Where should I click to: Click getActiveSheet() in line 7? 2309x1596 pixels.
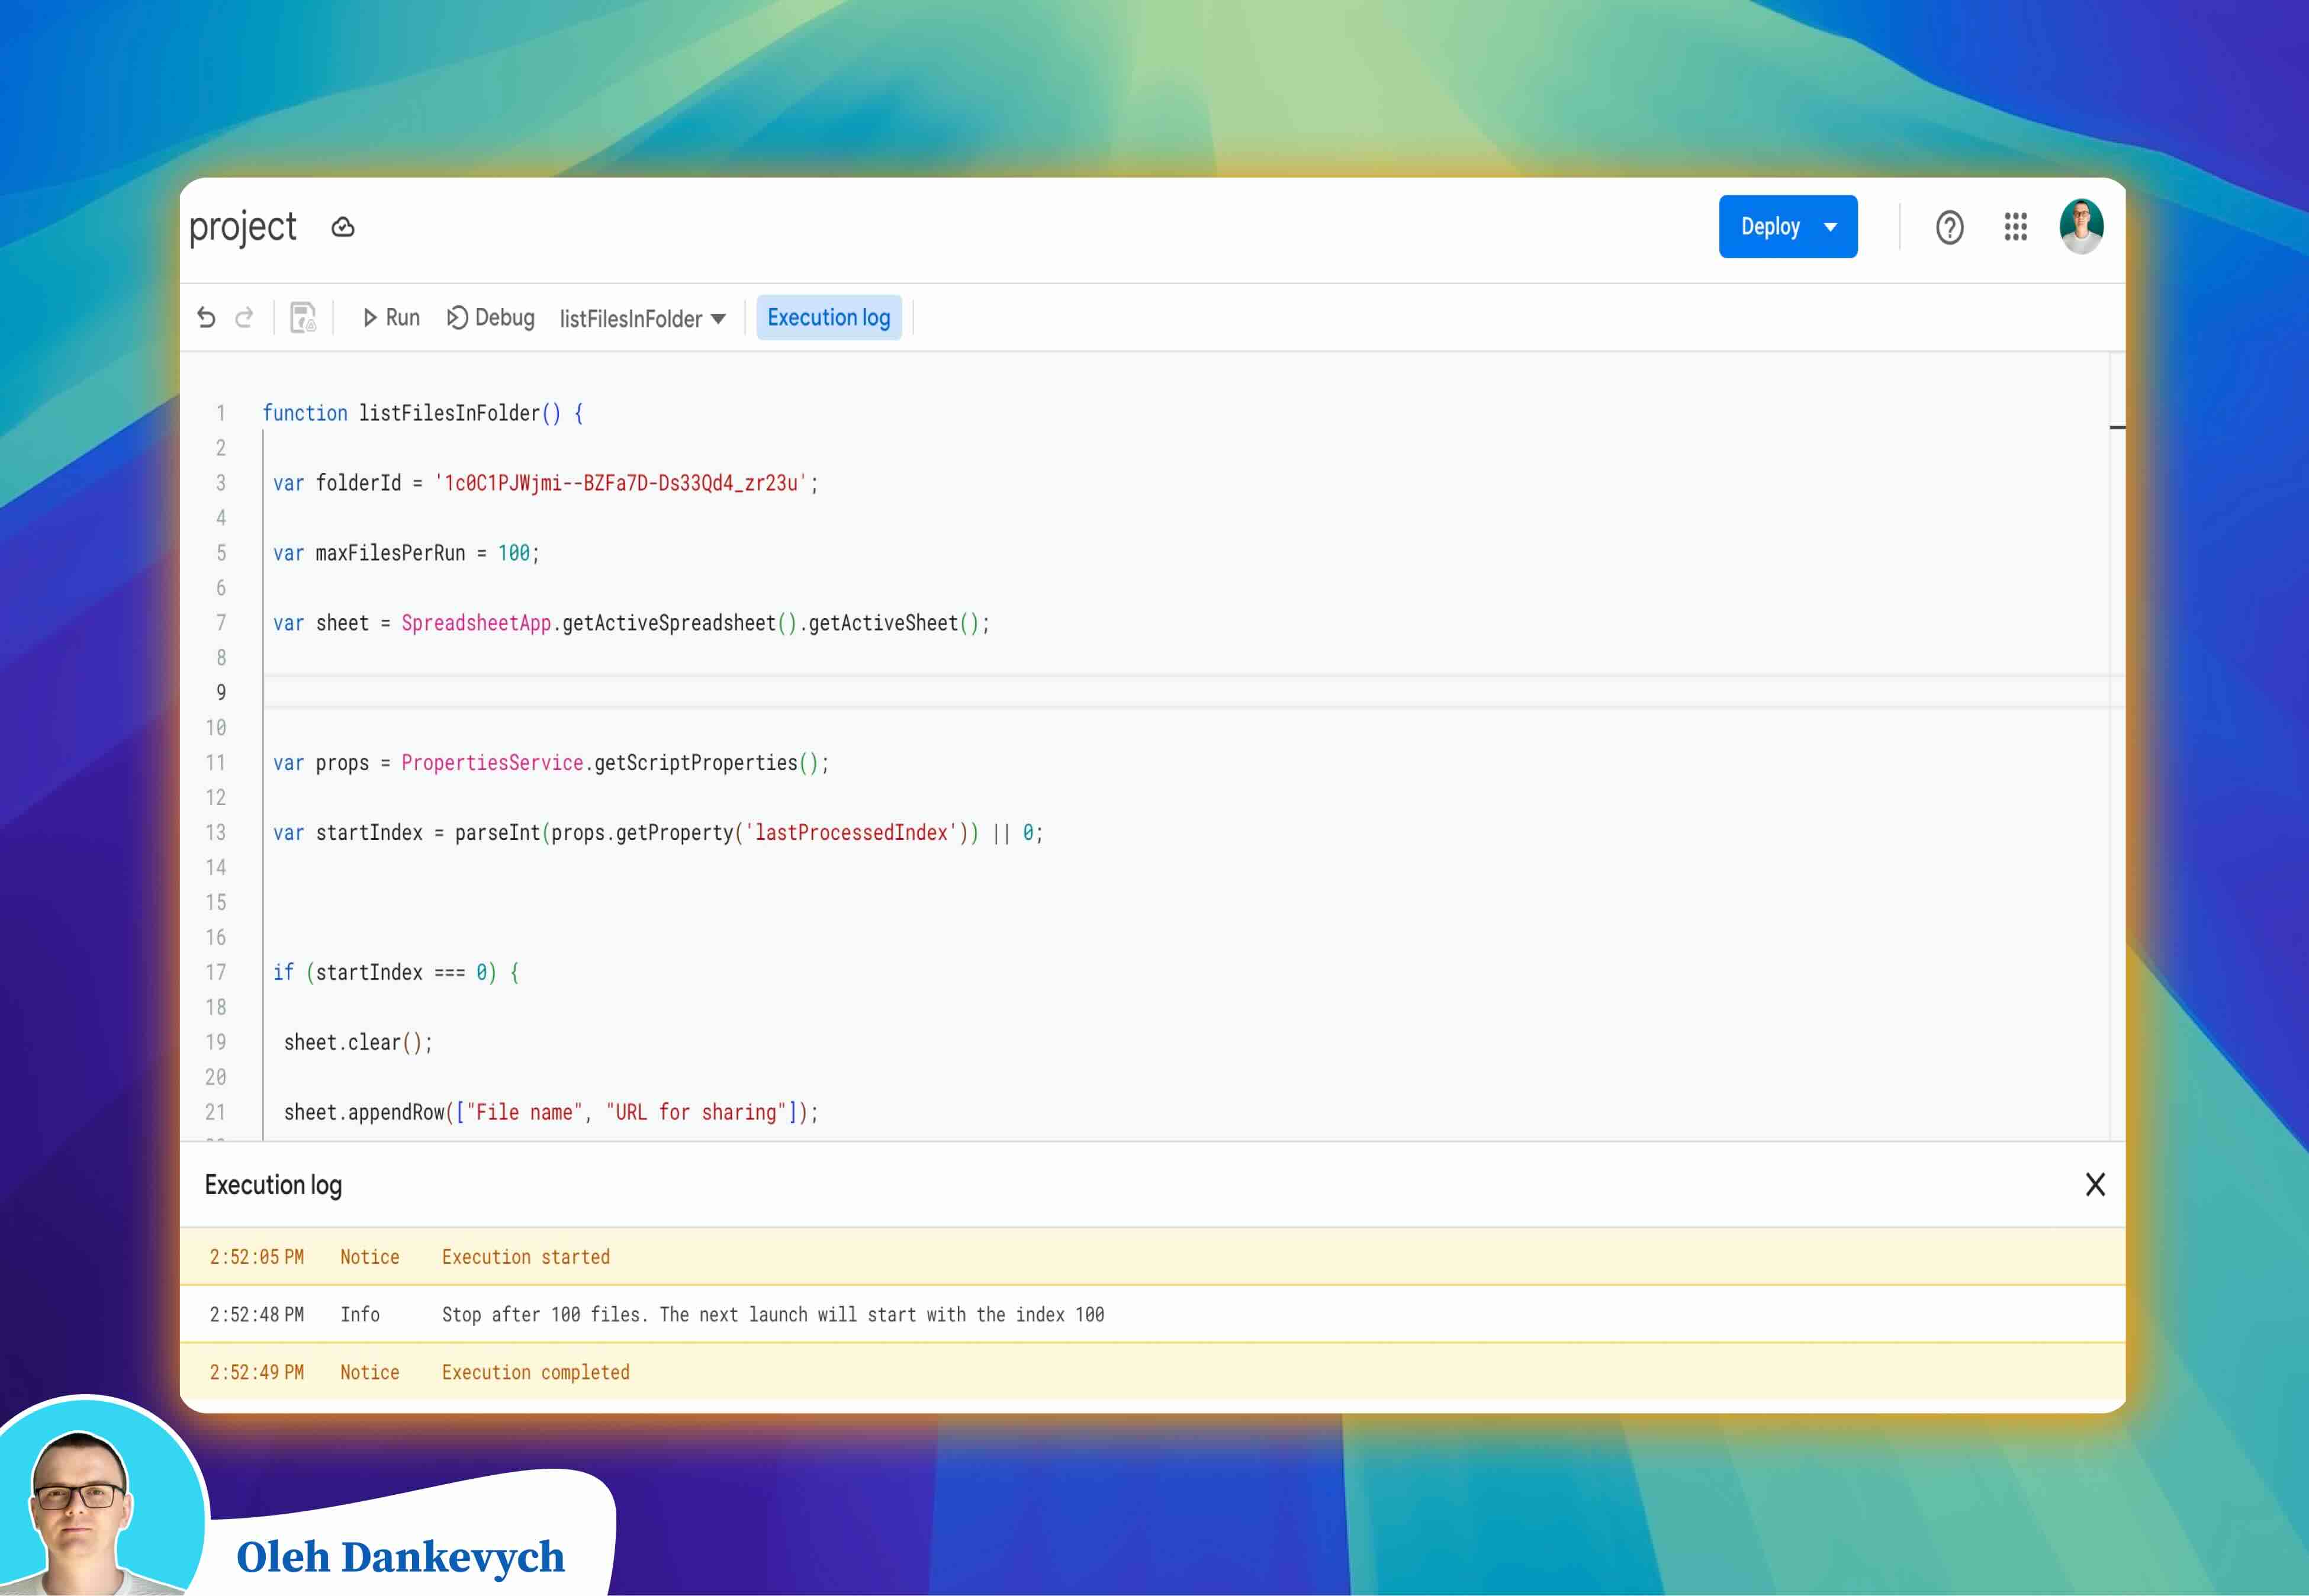pos(894,623)
